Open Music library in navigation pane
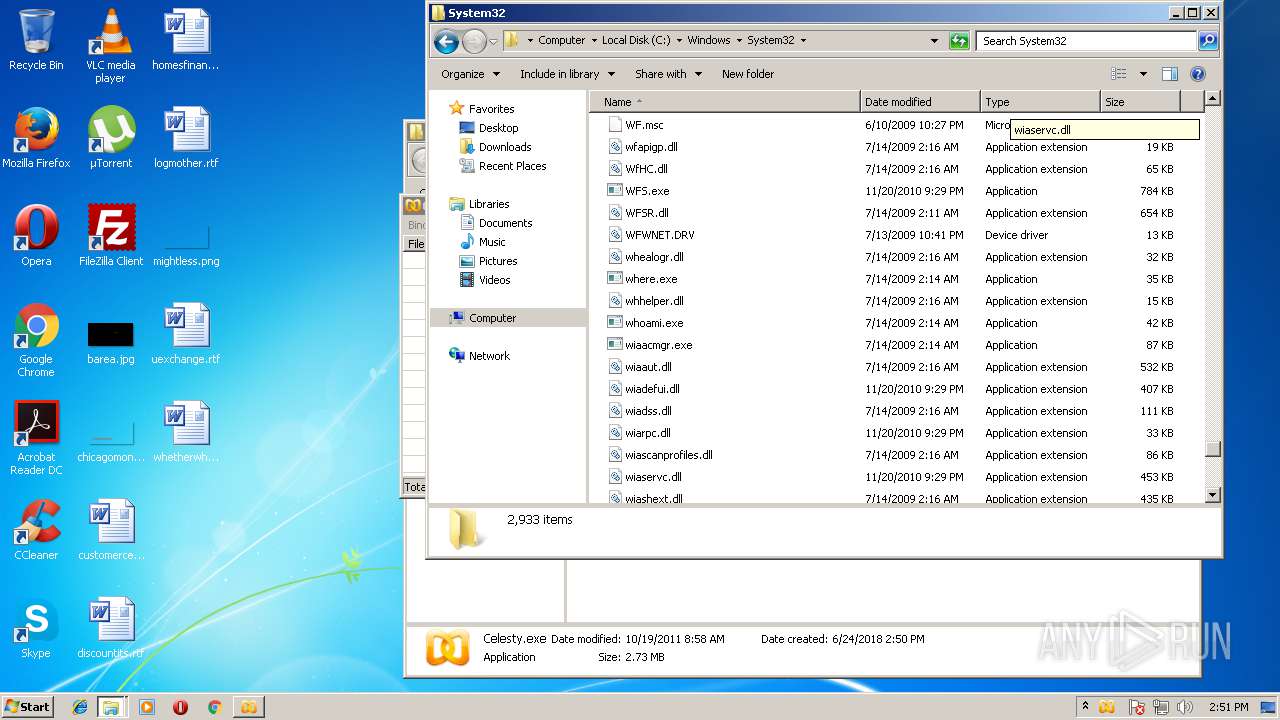Image resolution: width=1280 pixels, height=720 pixels. pyautogui.click(x=492, y=242)
